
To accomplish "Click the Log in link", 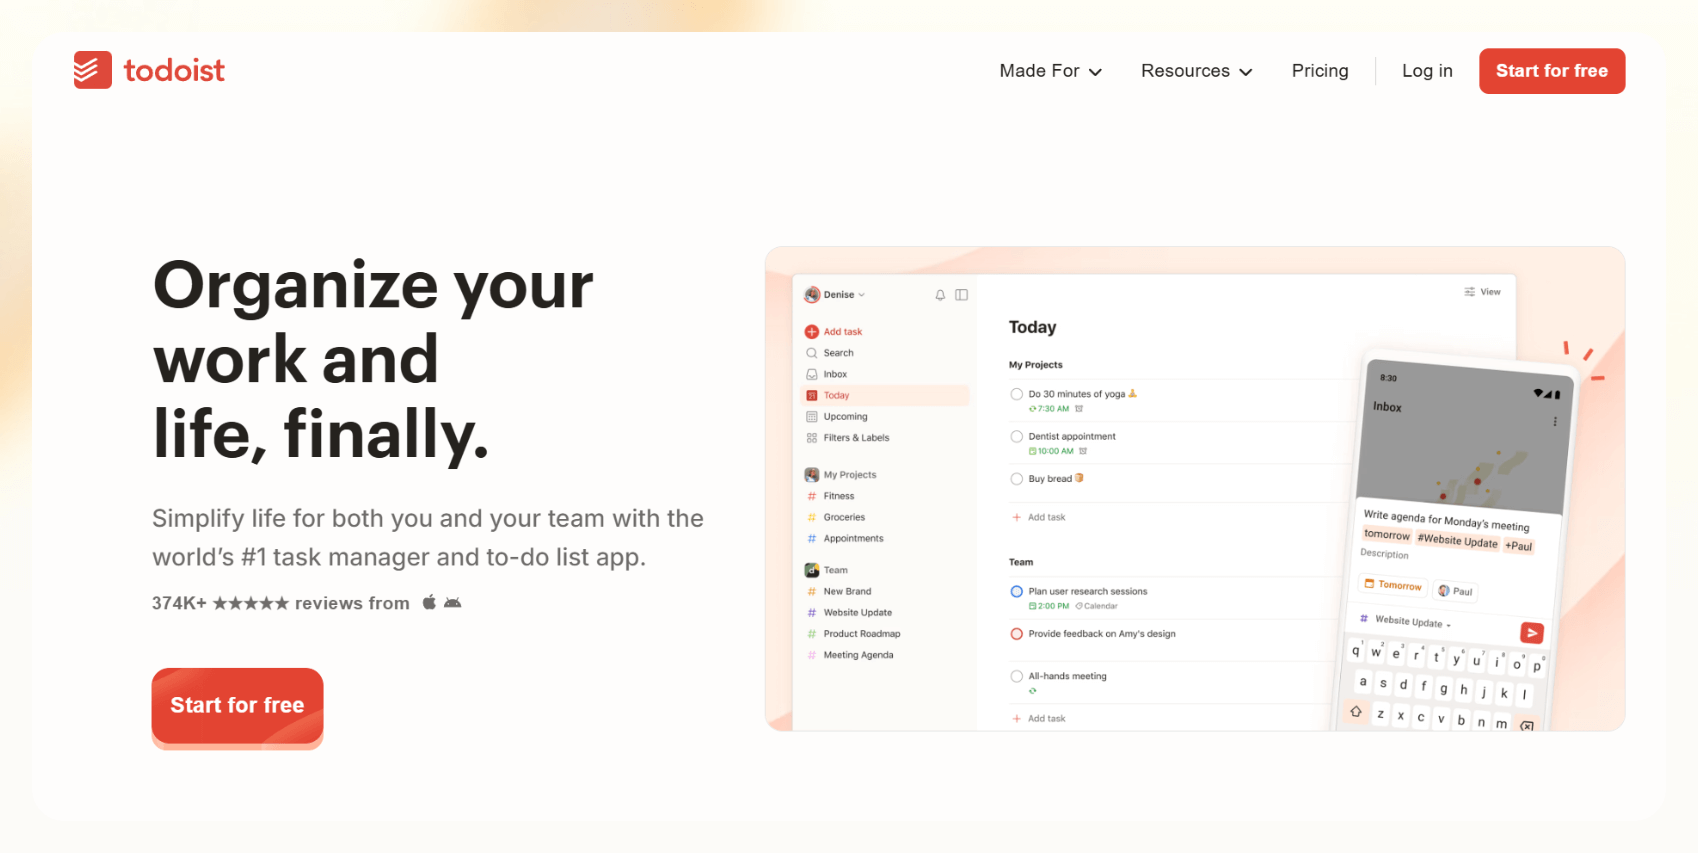I will pyautogui.click(x=1427, y=71).
